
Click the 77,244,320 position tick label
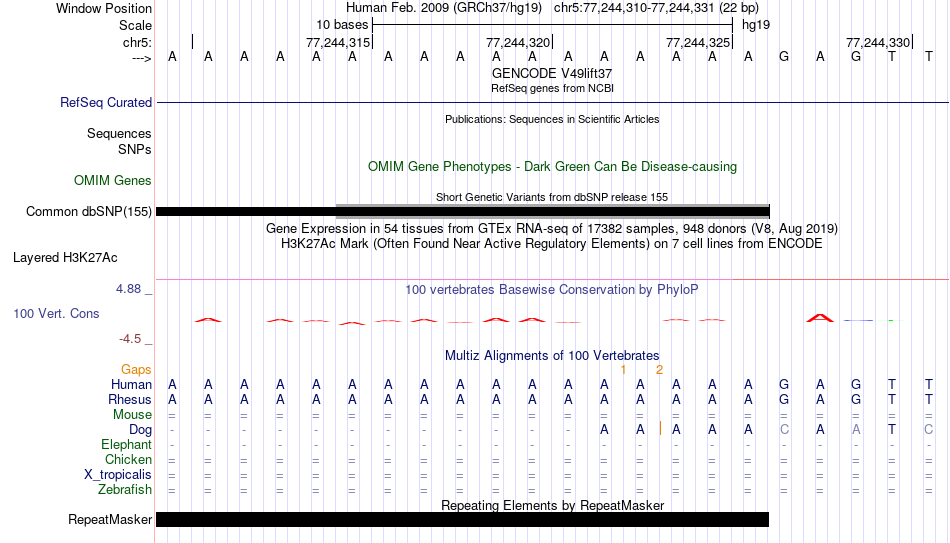click(518, 42)
